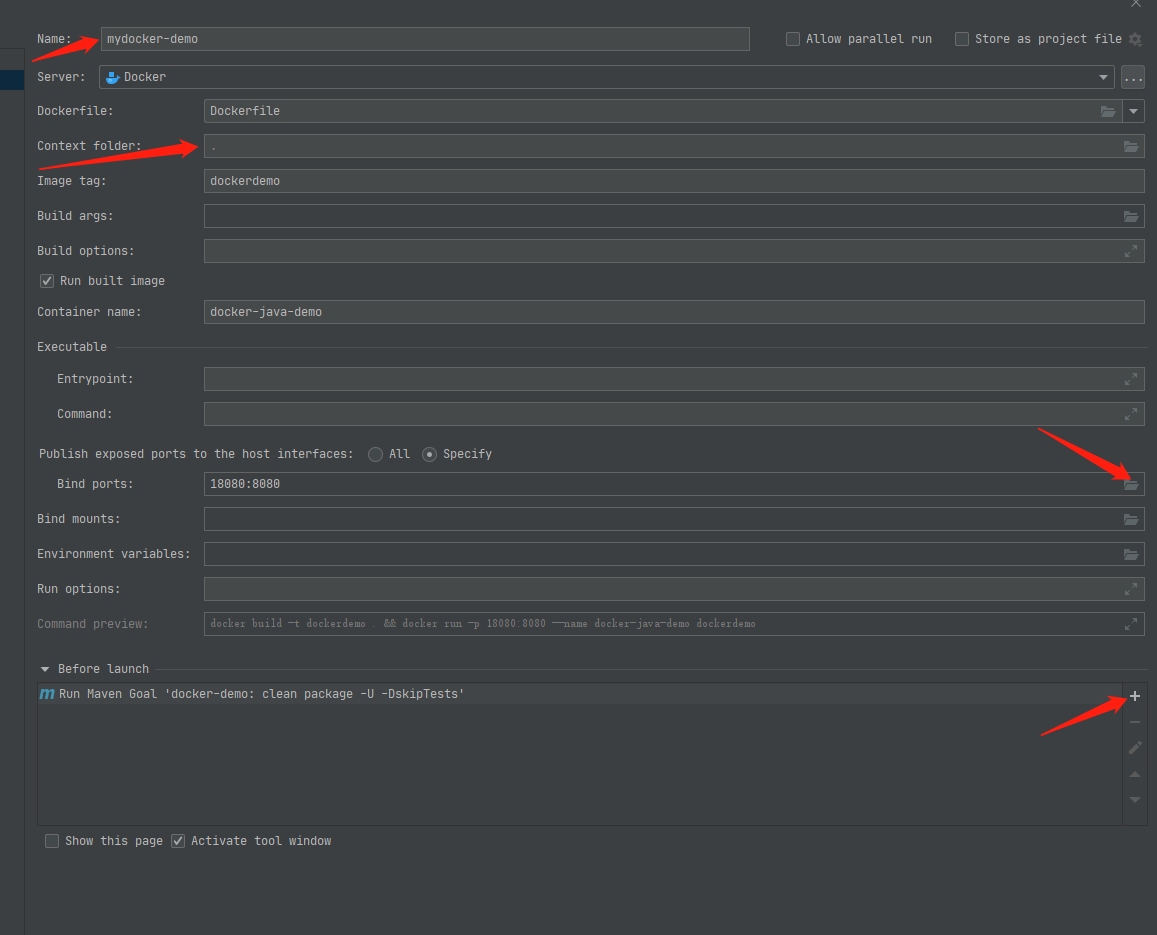This screenshot has width=1157, height=935.
Task: Click the Name field containing mydocker-demo
Action: [x=425, y=39]
